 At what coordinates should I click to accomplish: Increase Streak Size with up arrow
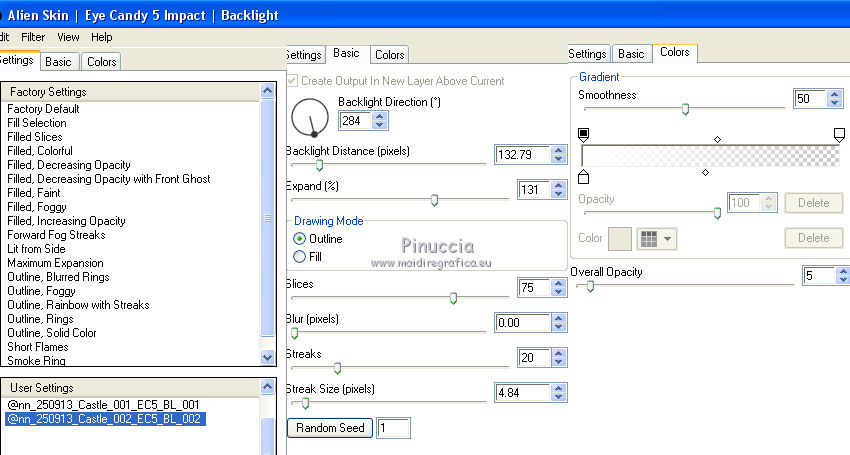point(558,388)
